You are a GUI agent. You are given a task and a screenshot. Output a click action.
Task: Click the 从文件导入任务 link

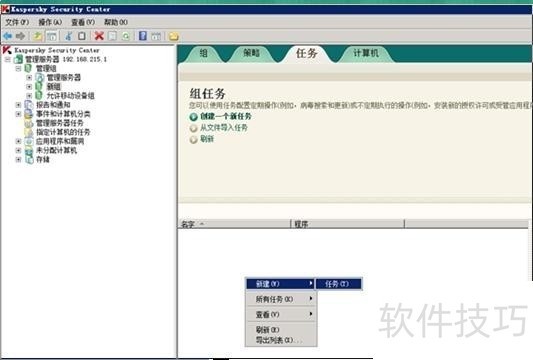point(224,128)
